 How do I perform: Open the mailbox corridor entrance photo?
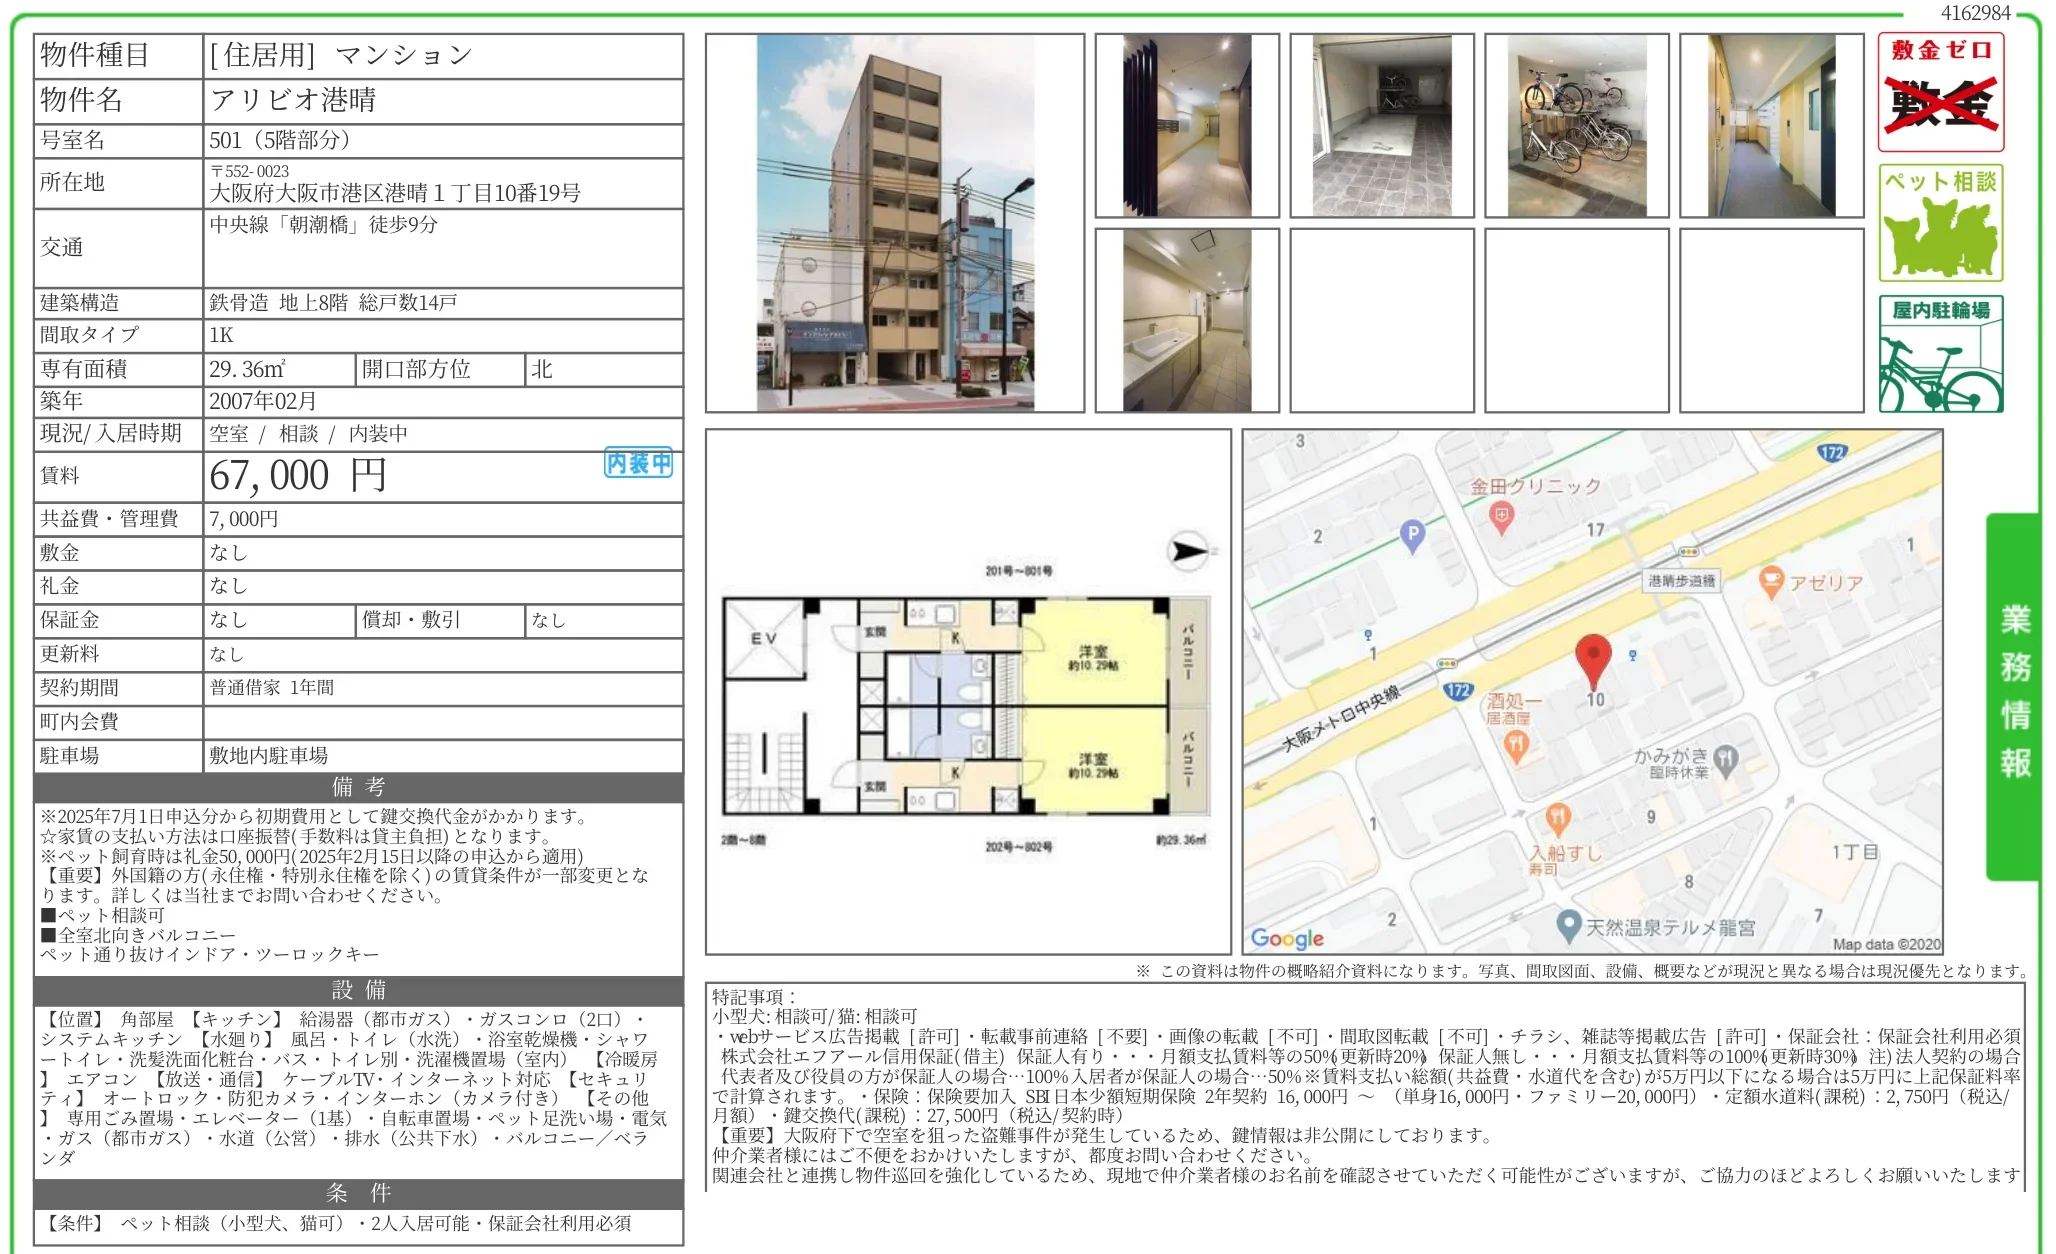(1187, 125)
